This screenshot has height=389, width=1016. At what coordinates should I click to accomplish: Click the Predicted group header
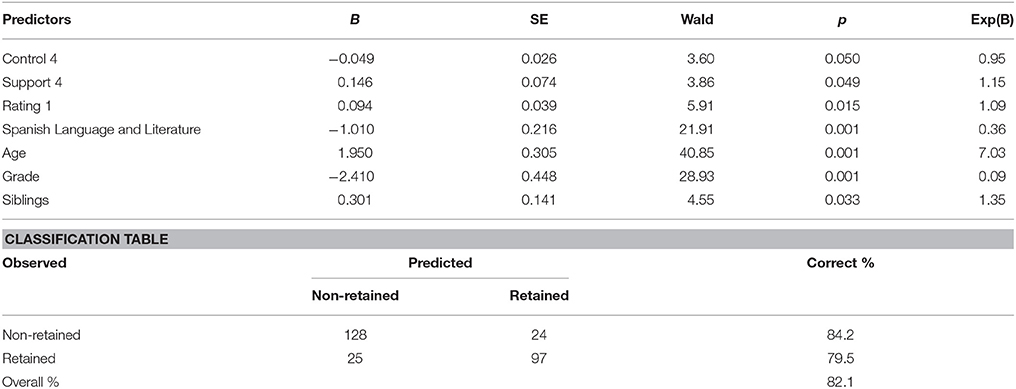click(440, 263)
